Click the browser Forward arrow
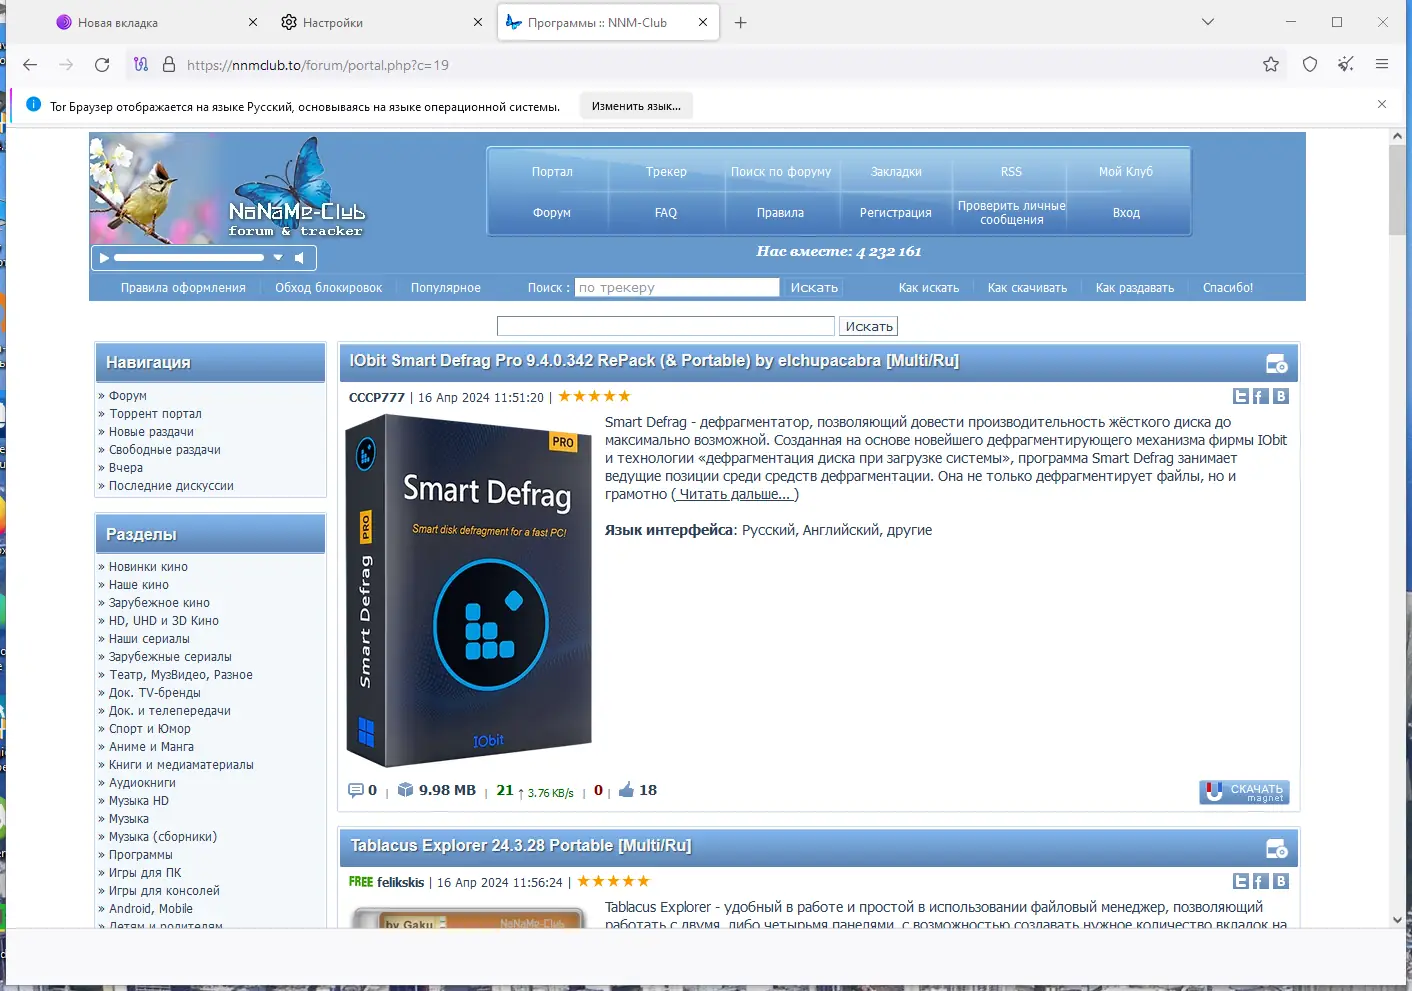The width and height of the screenshot is (1412, 991). [x=66, y=65]
